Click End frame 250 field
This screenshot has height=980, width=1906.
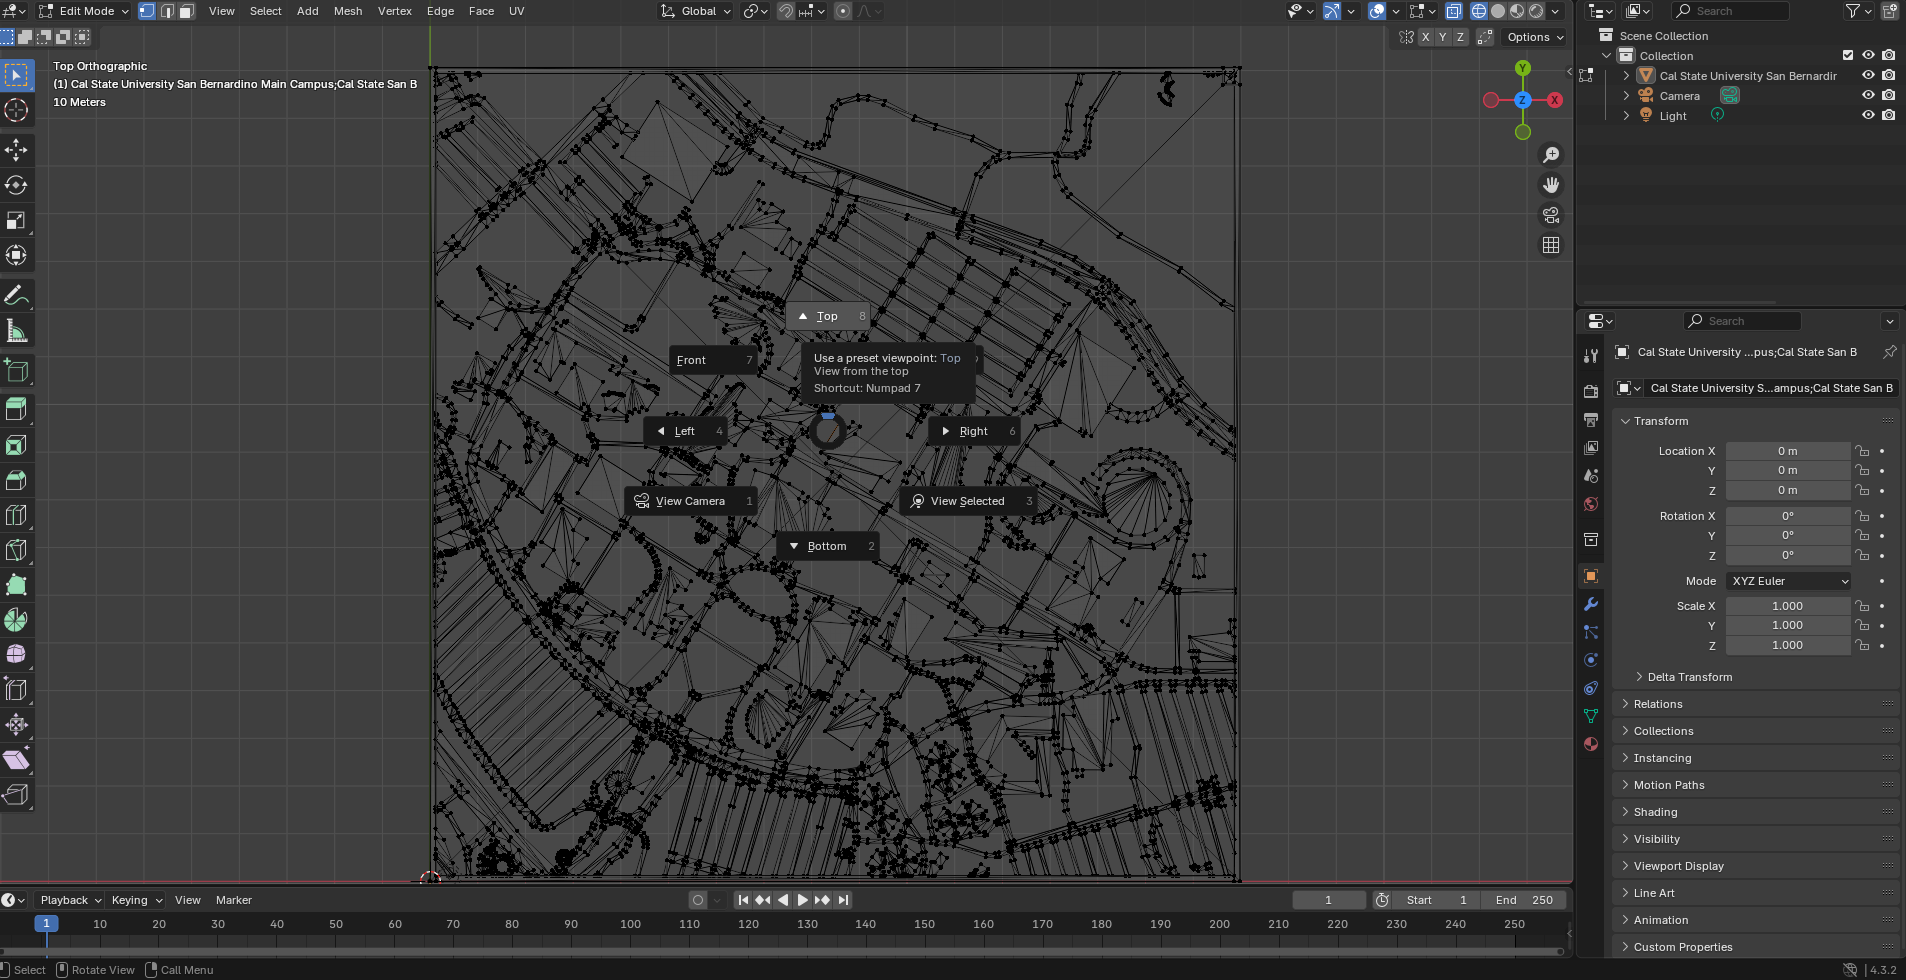tap(1524, 900)
